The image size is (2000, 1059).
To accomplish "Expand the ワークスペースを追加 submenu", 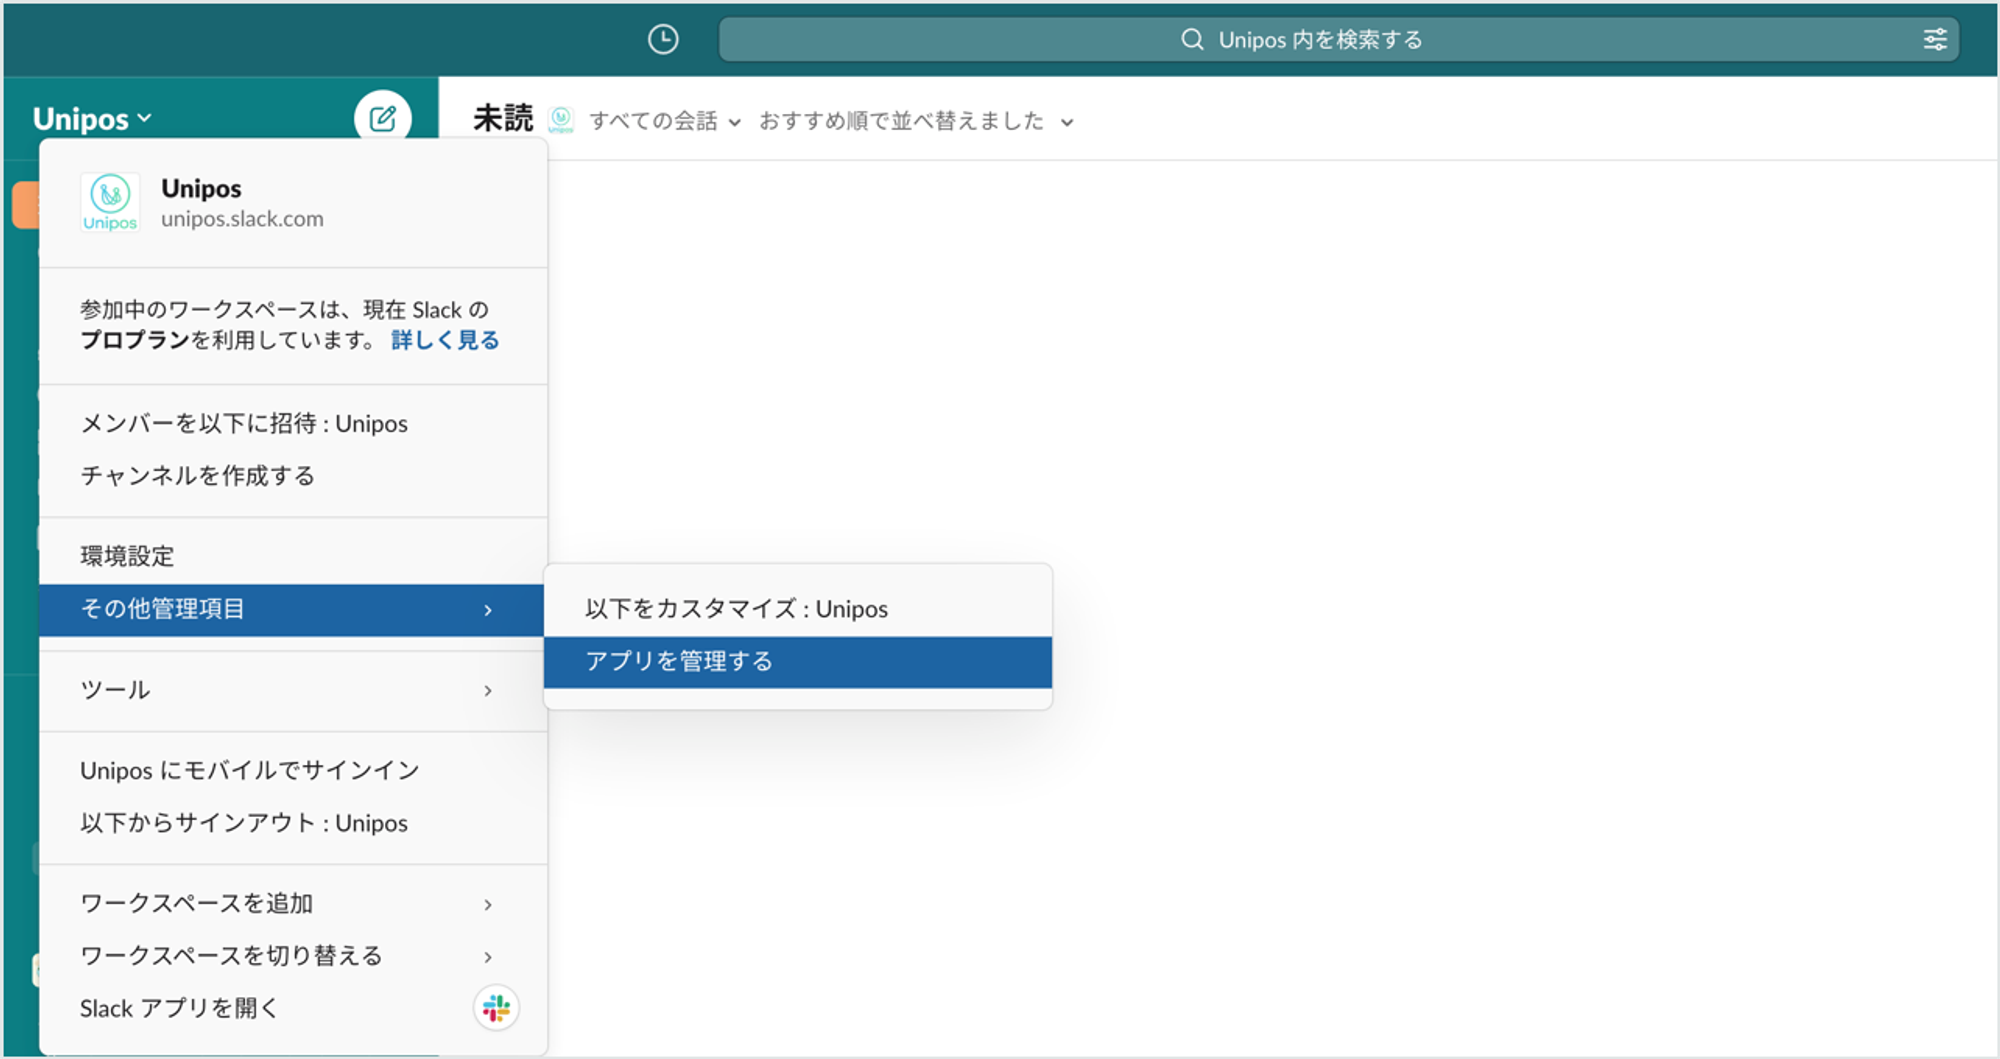I will pyautogui.click(x=292, y=904).
